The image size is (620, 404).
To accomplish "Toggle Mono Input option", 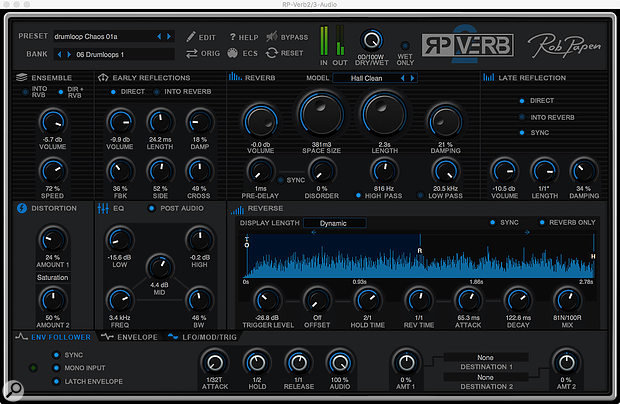I will tap(56, 368).
